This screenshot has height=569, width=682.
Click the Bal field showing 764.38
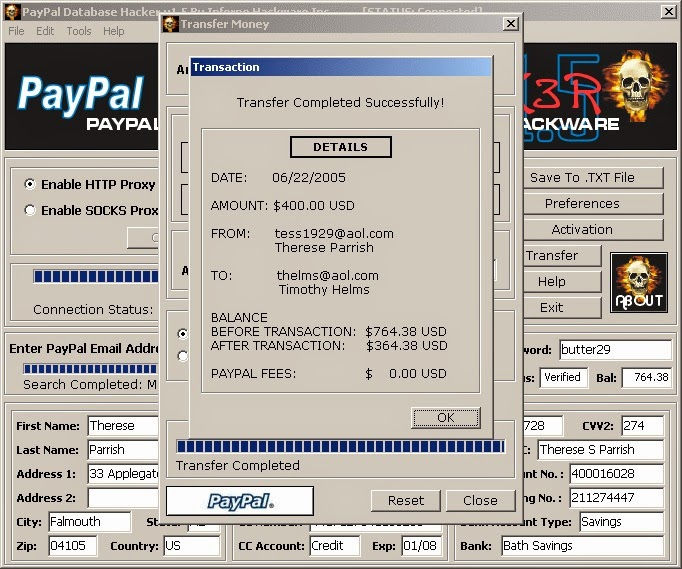[647, 377]
